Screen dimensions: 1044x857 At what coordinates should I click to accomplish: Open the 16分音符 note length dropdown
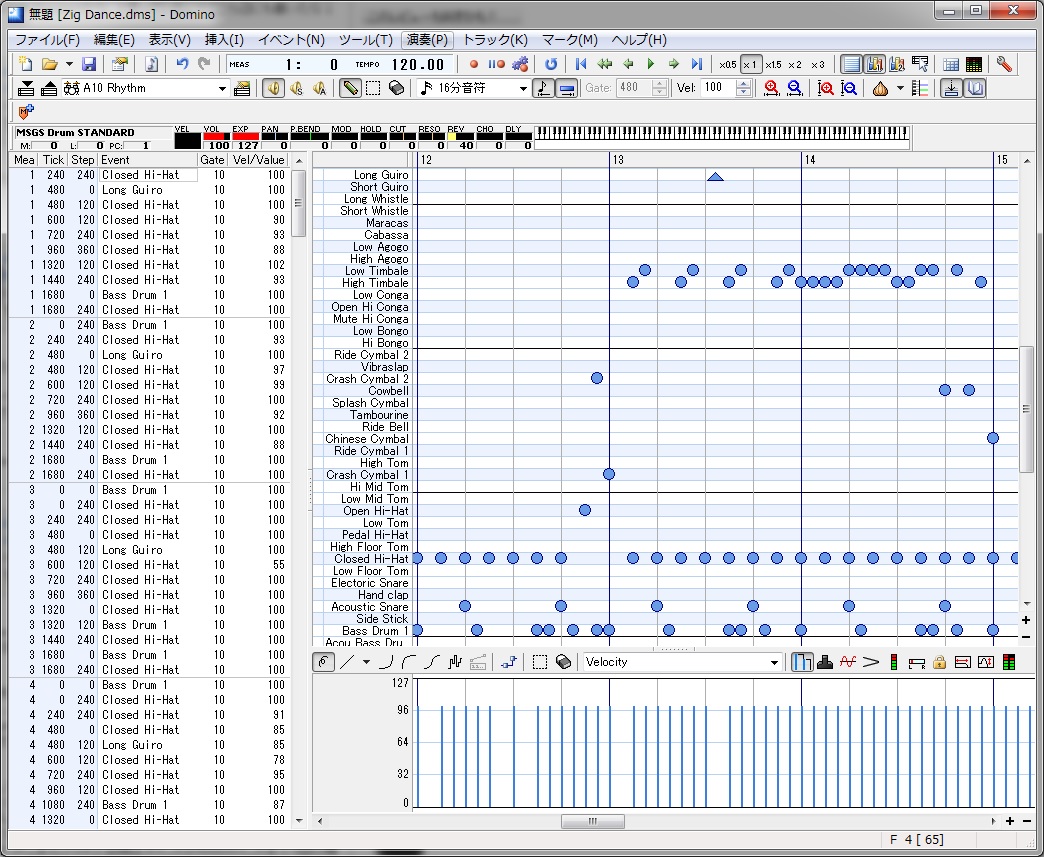[x=523, y=88]
